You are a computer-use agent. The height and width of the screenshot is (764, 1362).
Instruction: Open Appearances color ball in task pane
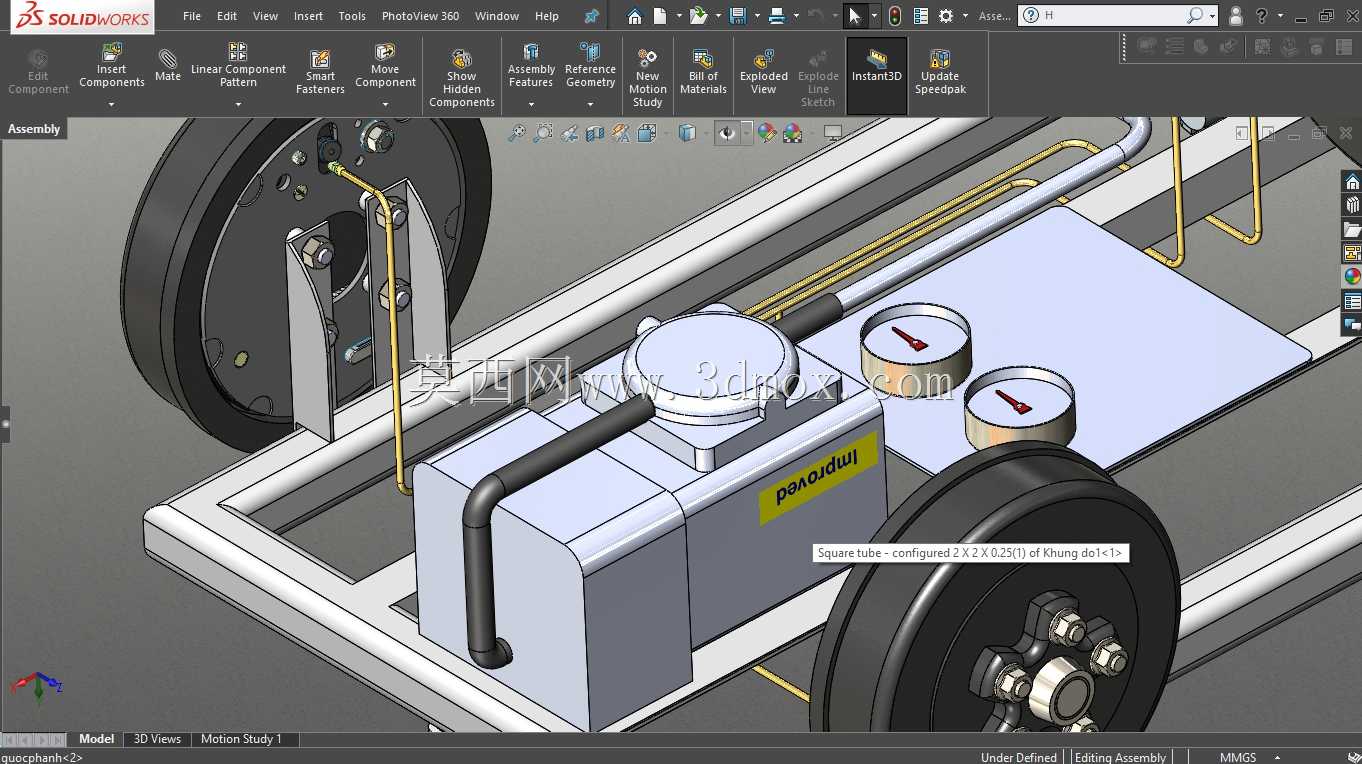pos(1352,277)
